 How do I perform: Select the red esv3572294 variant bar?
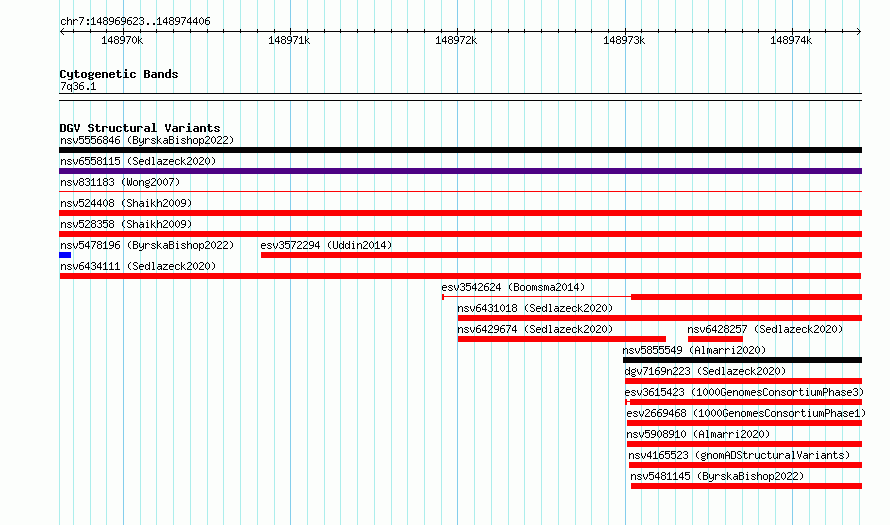coord(561,255)
